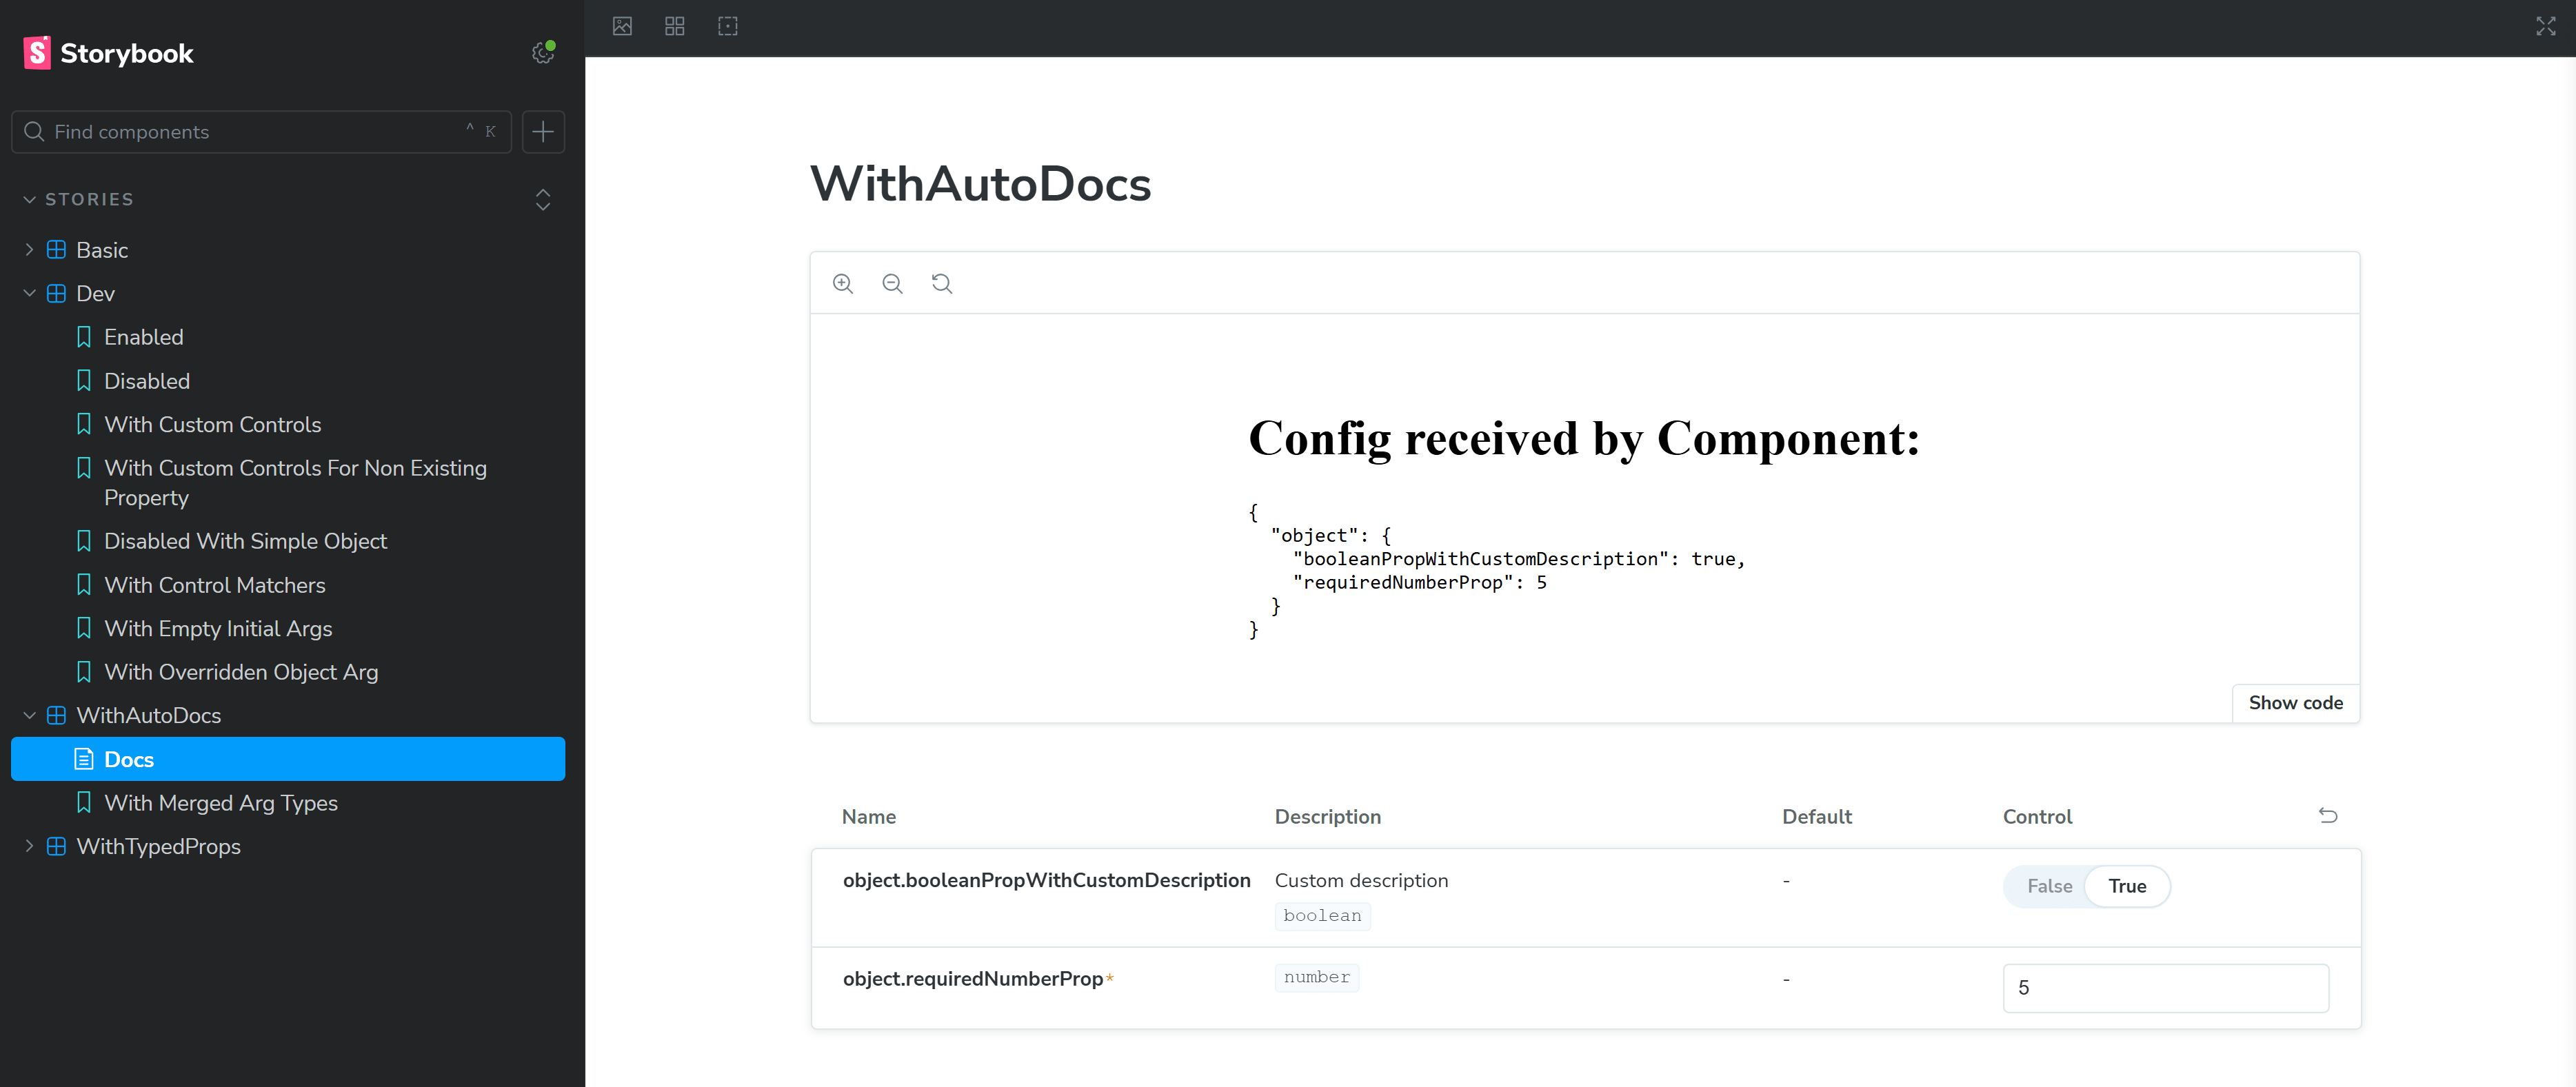Click the Storybook logo icon
The width and height of the screenshot is (2576, 1087).
pos(33,52)
